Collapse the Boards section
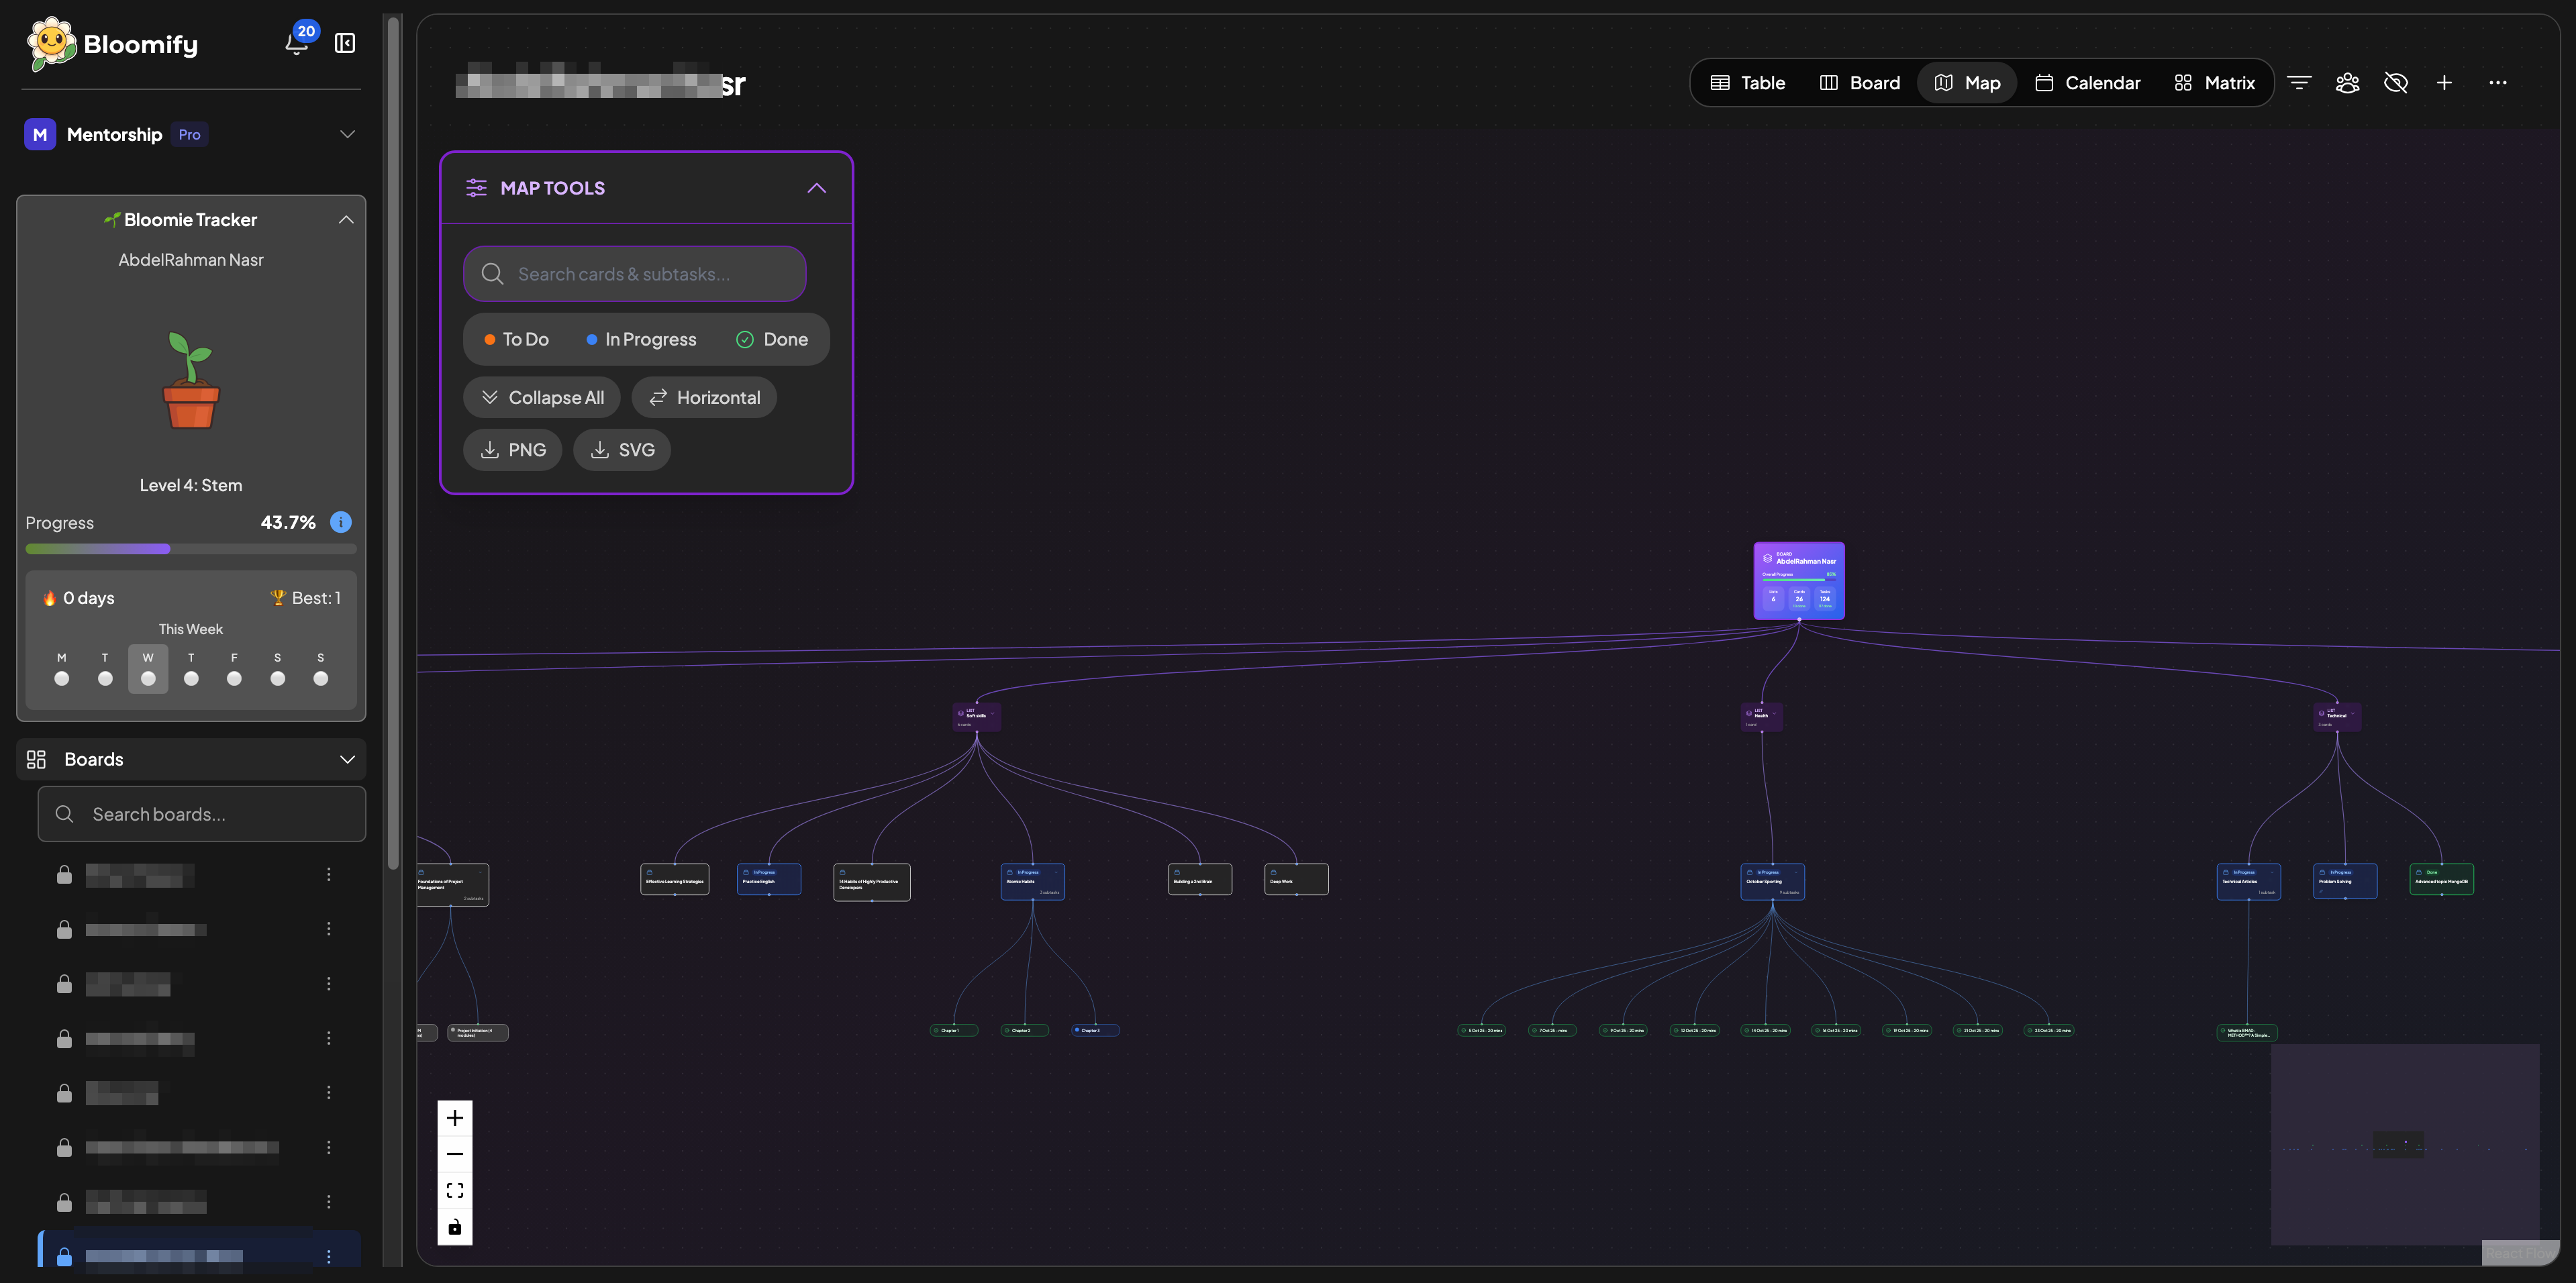 point(347,760)
